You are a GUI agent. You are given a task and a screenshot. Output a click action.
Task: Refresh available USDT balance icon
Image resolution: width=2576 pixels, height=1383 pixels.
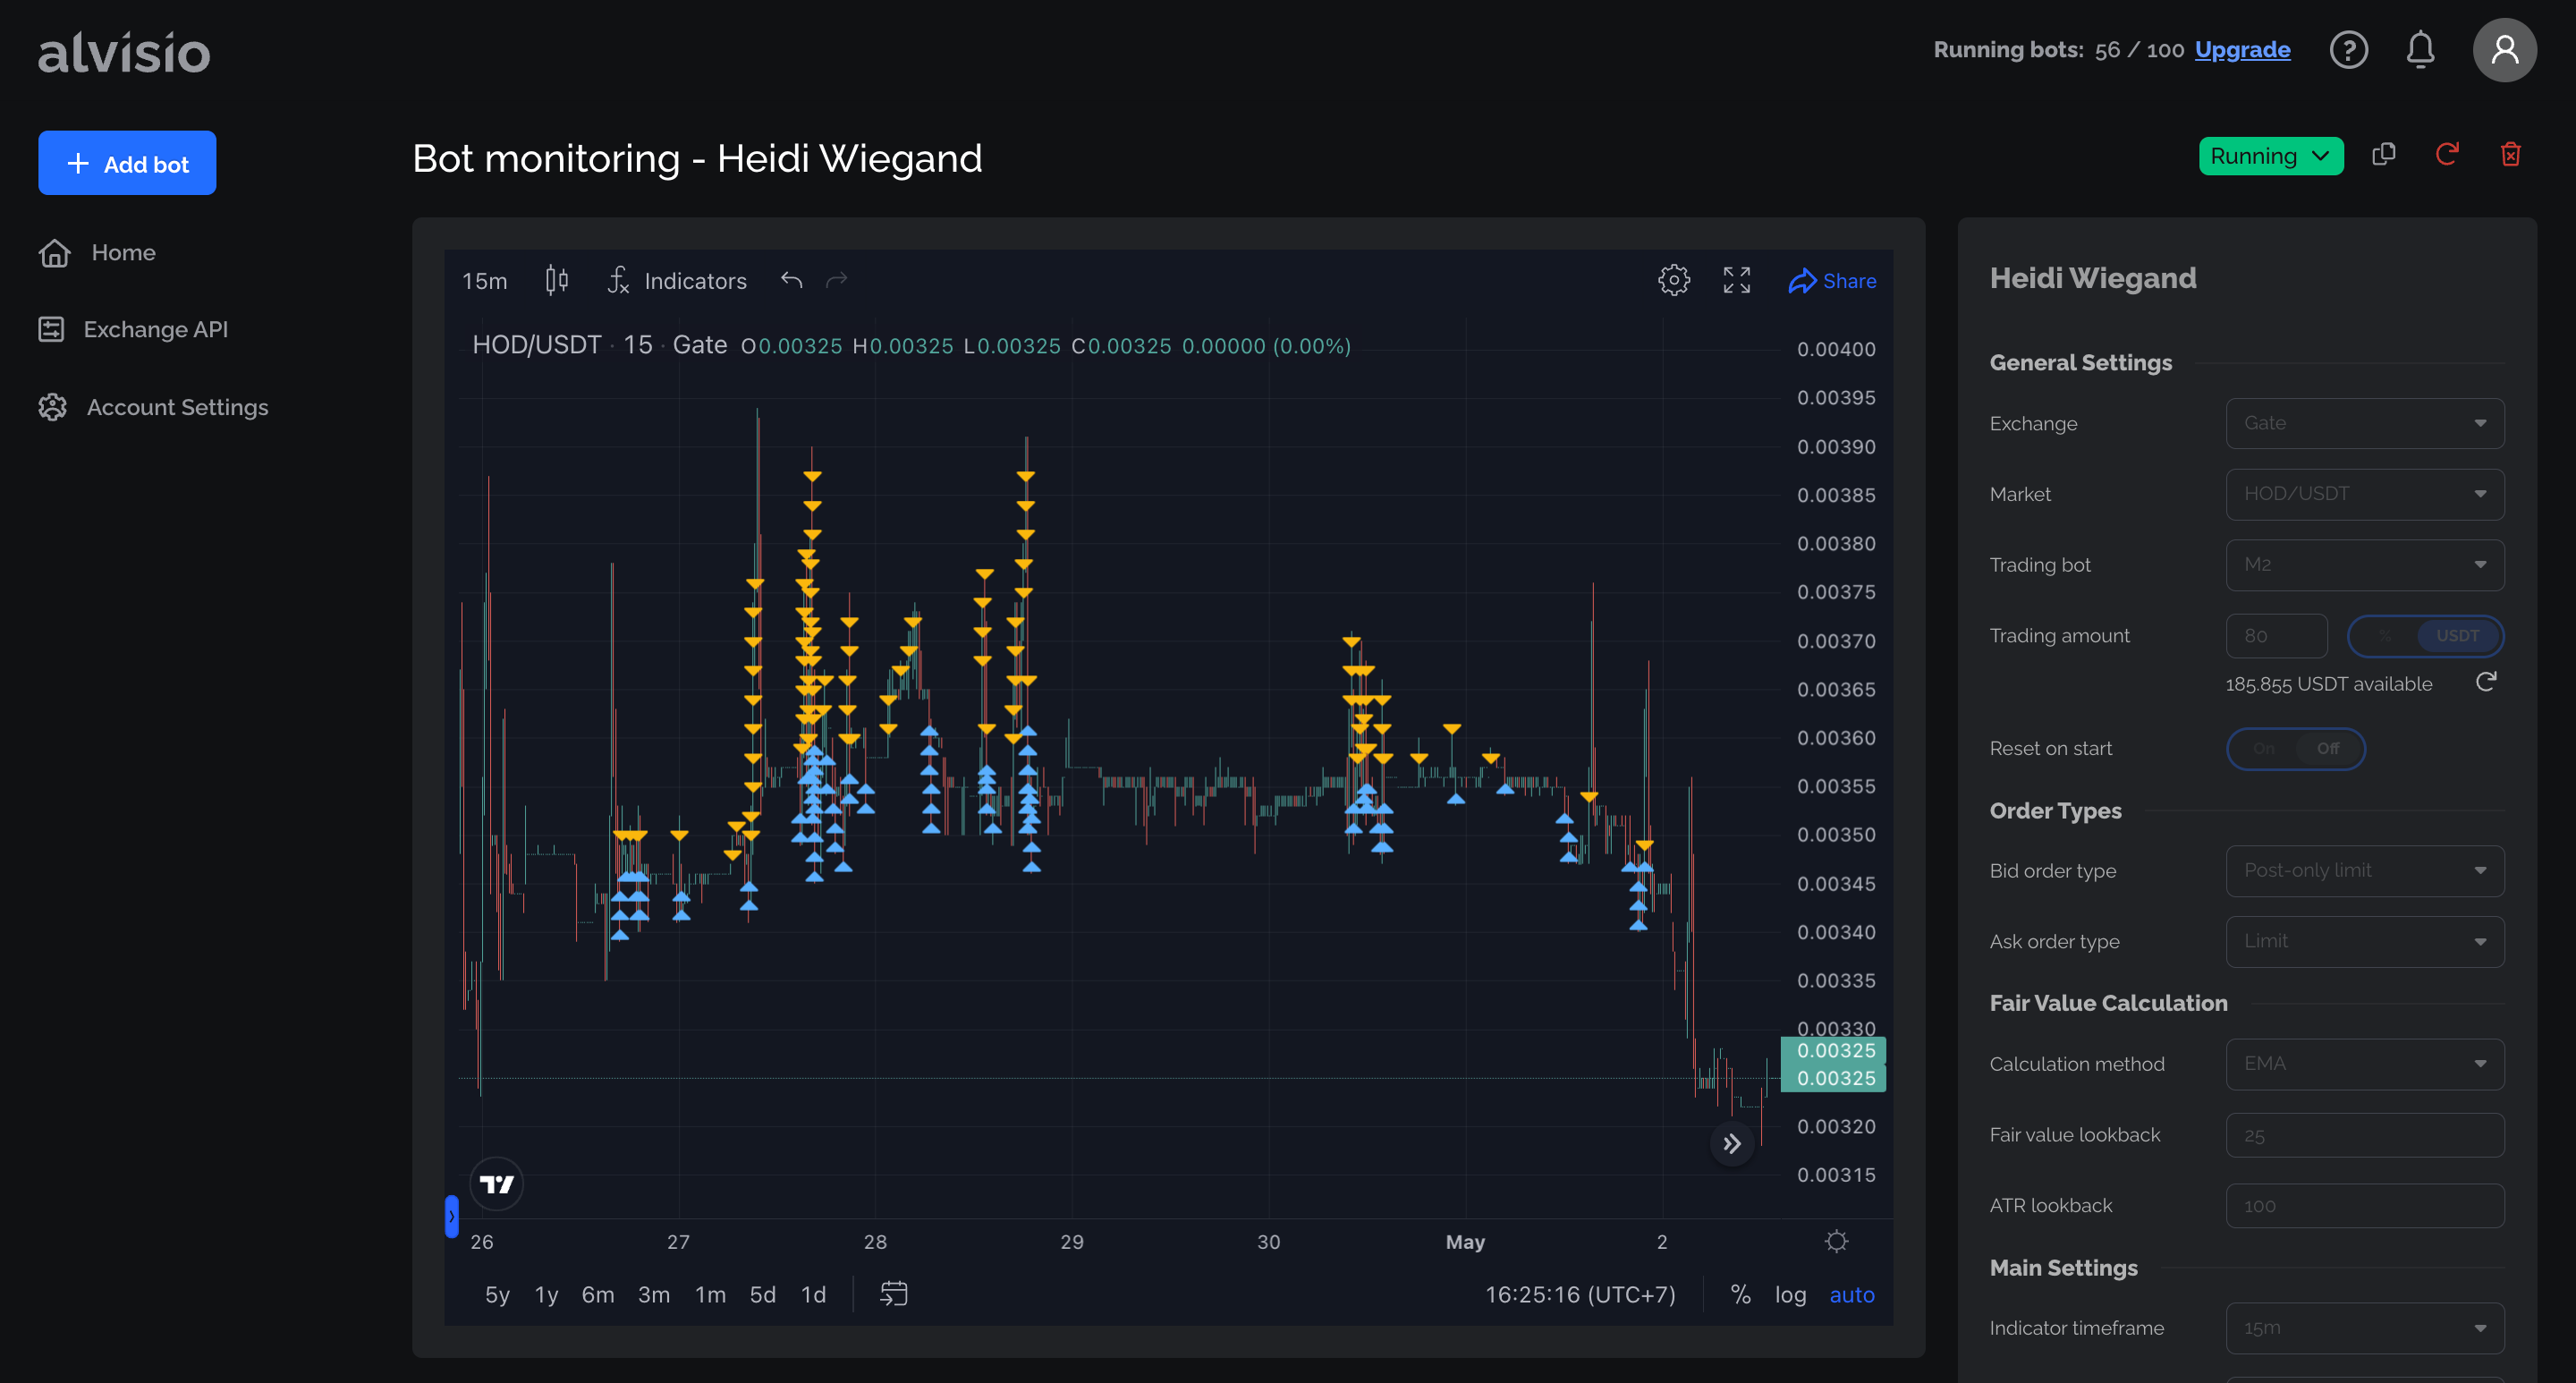tap(2486, 683)
